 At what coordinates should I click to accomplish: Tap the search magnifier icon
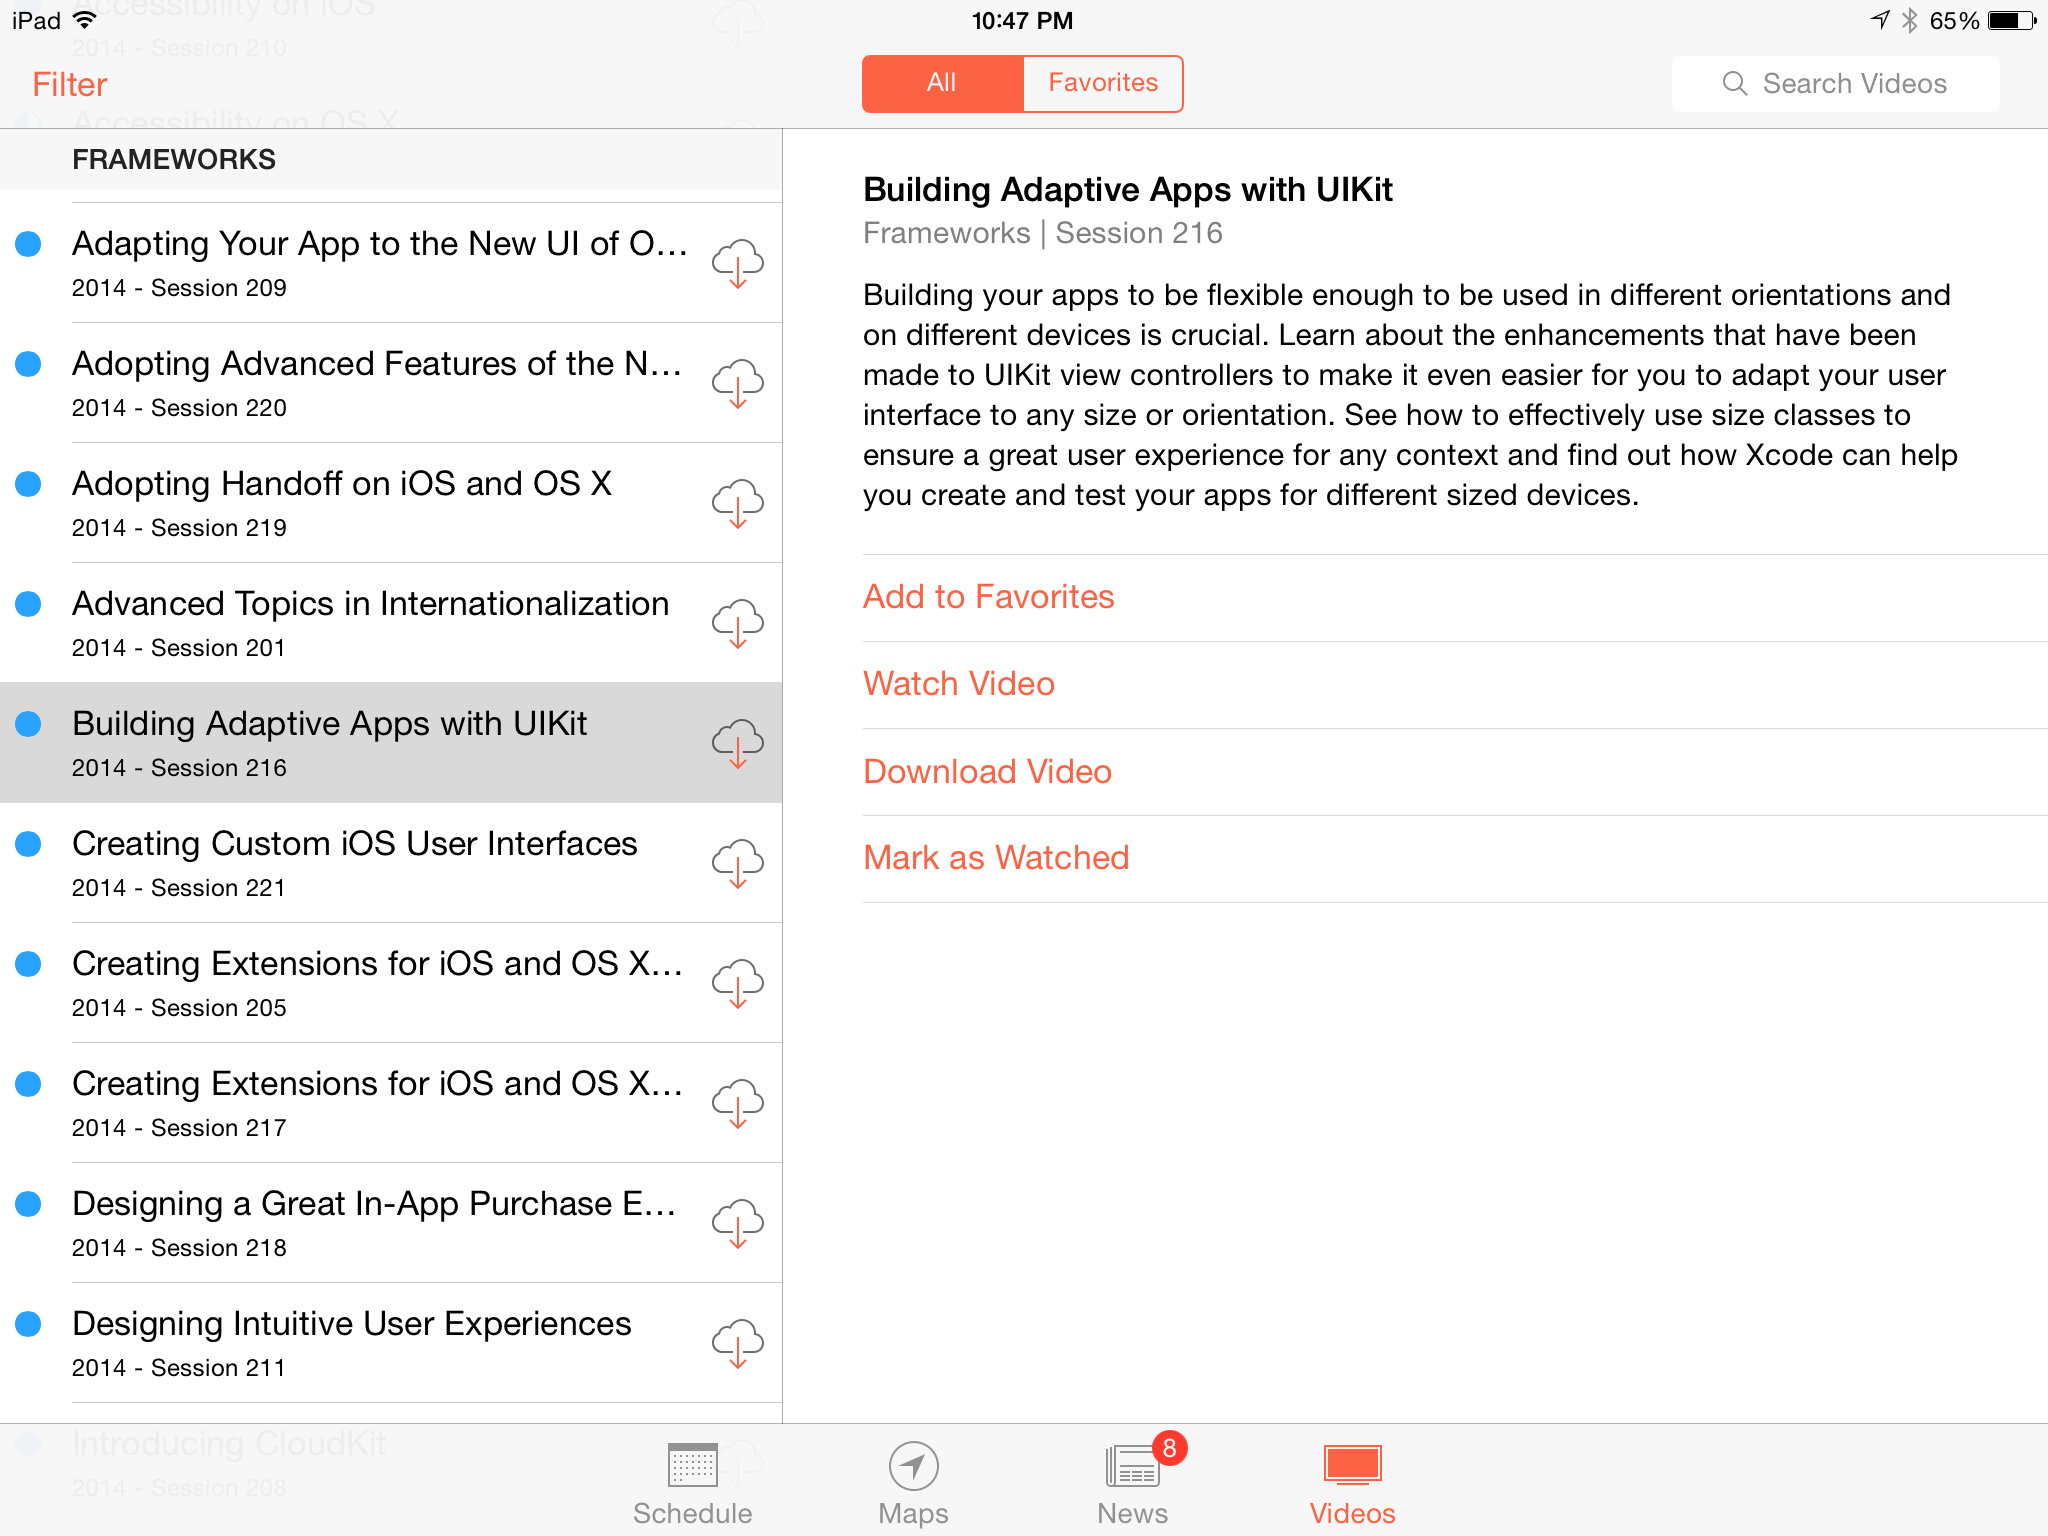pyautogui.click(x=1735, y=84)
